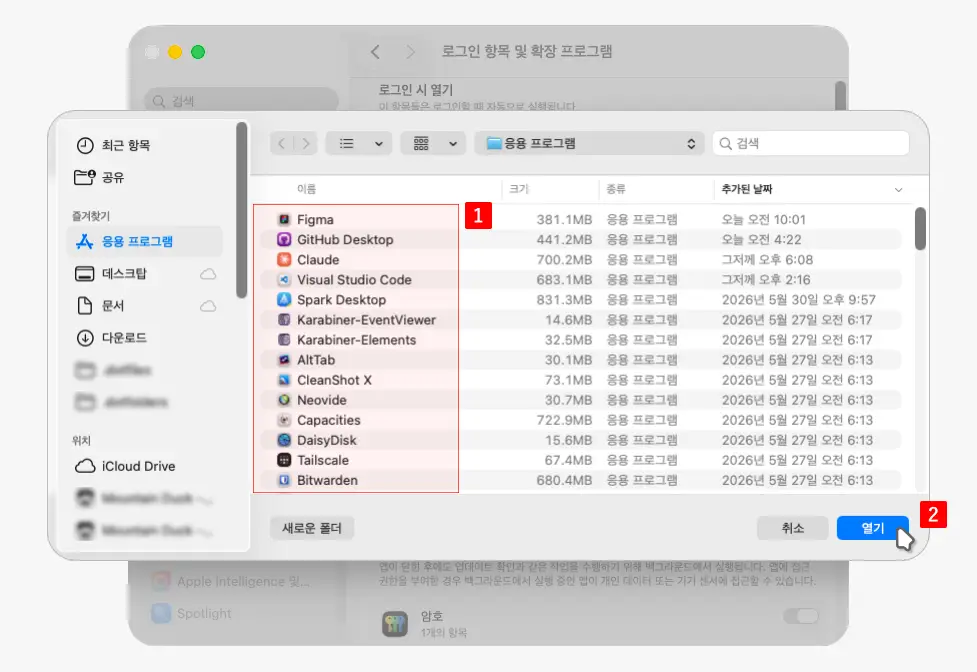Click the 열기 button
The height and width of the screenshot is (672, 977).
(x=872, y=528)
